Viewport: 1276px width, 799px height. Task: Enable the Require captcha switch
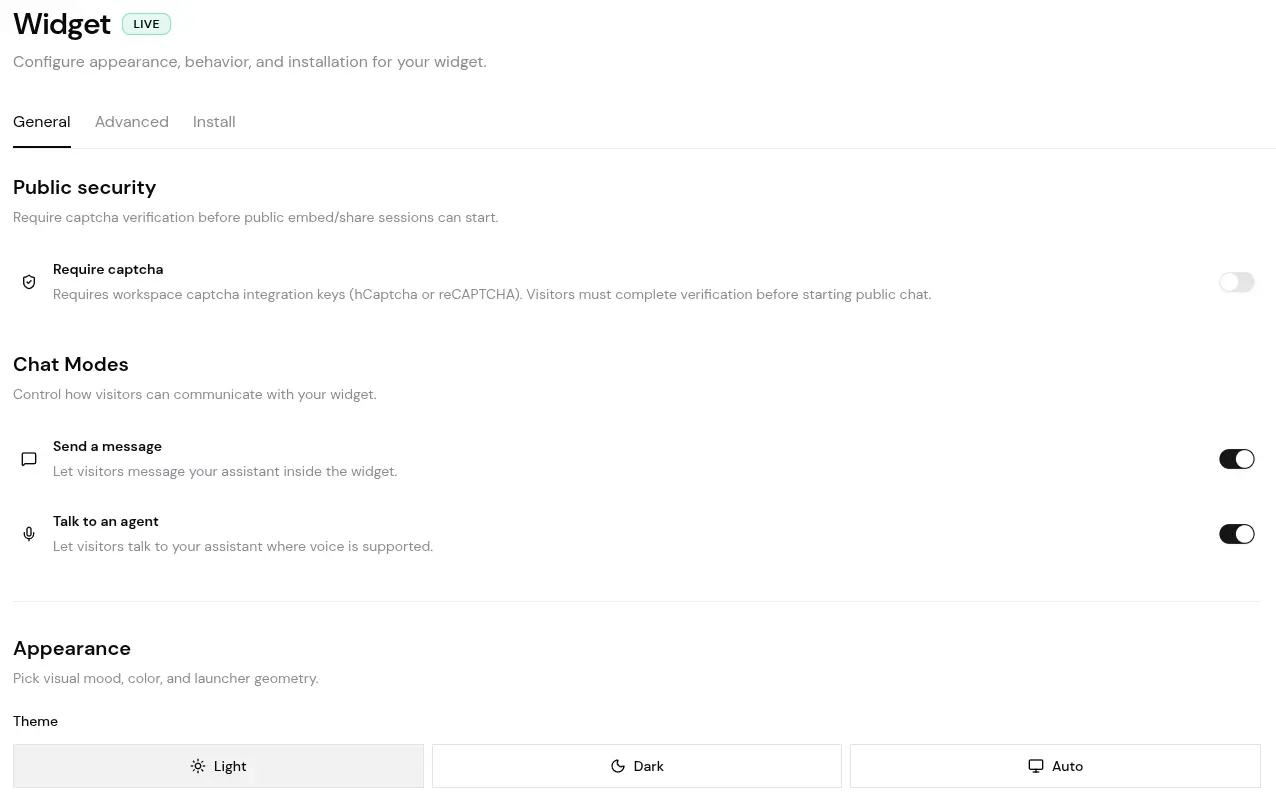pyautogui.click(x=1236, y=282)
